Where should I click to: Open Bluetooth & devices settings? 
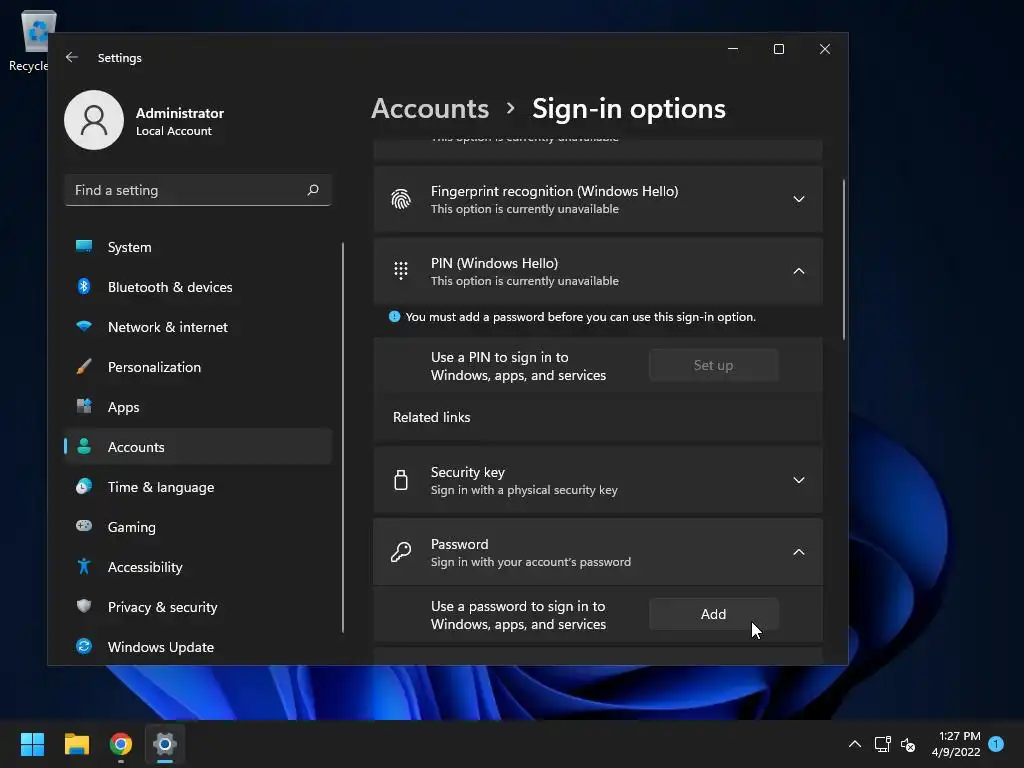(x=198, y=287)
